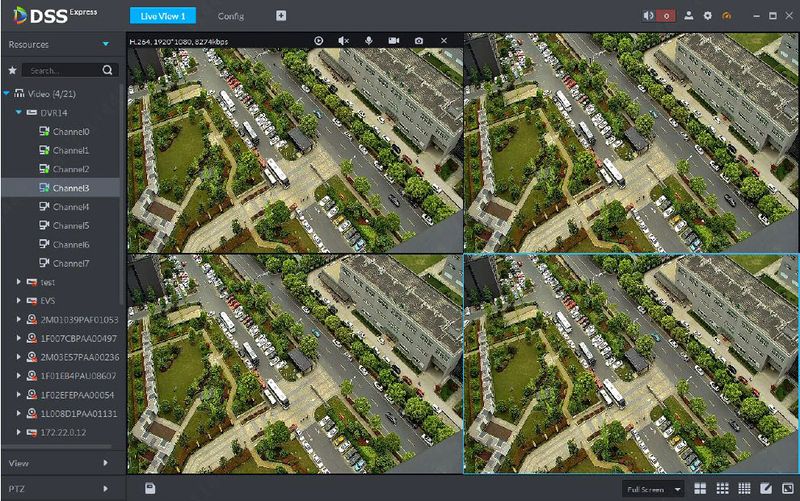Start local recording with camcorder icon

coord(393,41)
